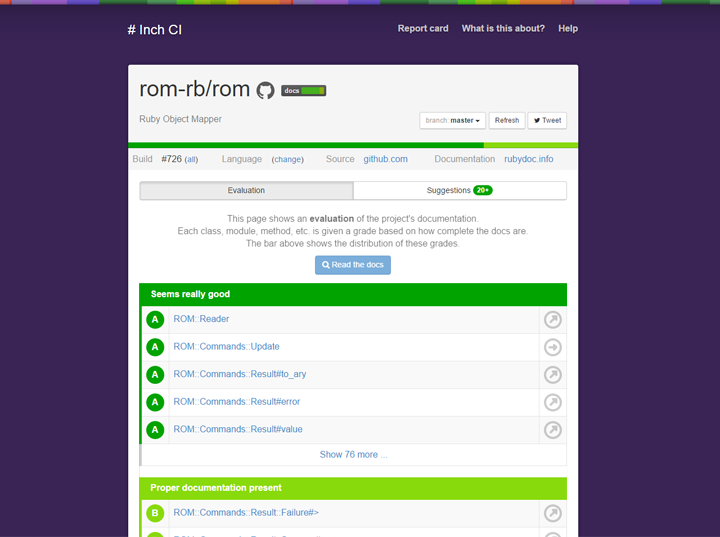The image size is (720, 537).
Task: Click light green segment of grade distribution bar
Action: tap(531, 145)
